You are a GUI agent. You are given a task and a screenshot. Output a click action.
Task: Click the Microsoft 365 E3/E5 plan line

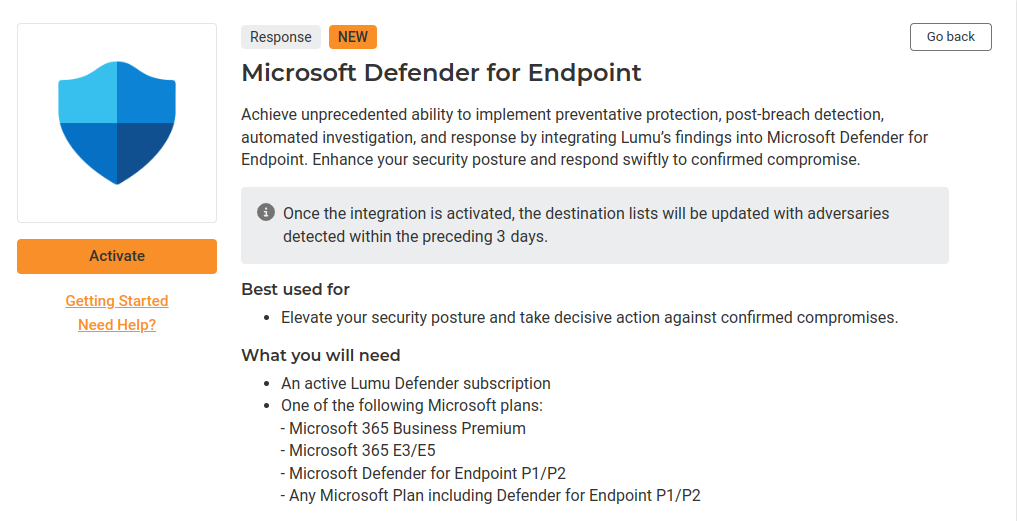click(x=362, y=450)
